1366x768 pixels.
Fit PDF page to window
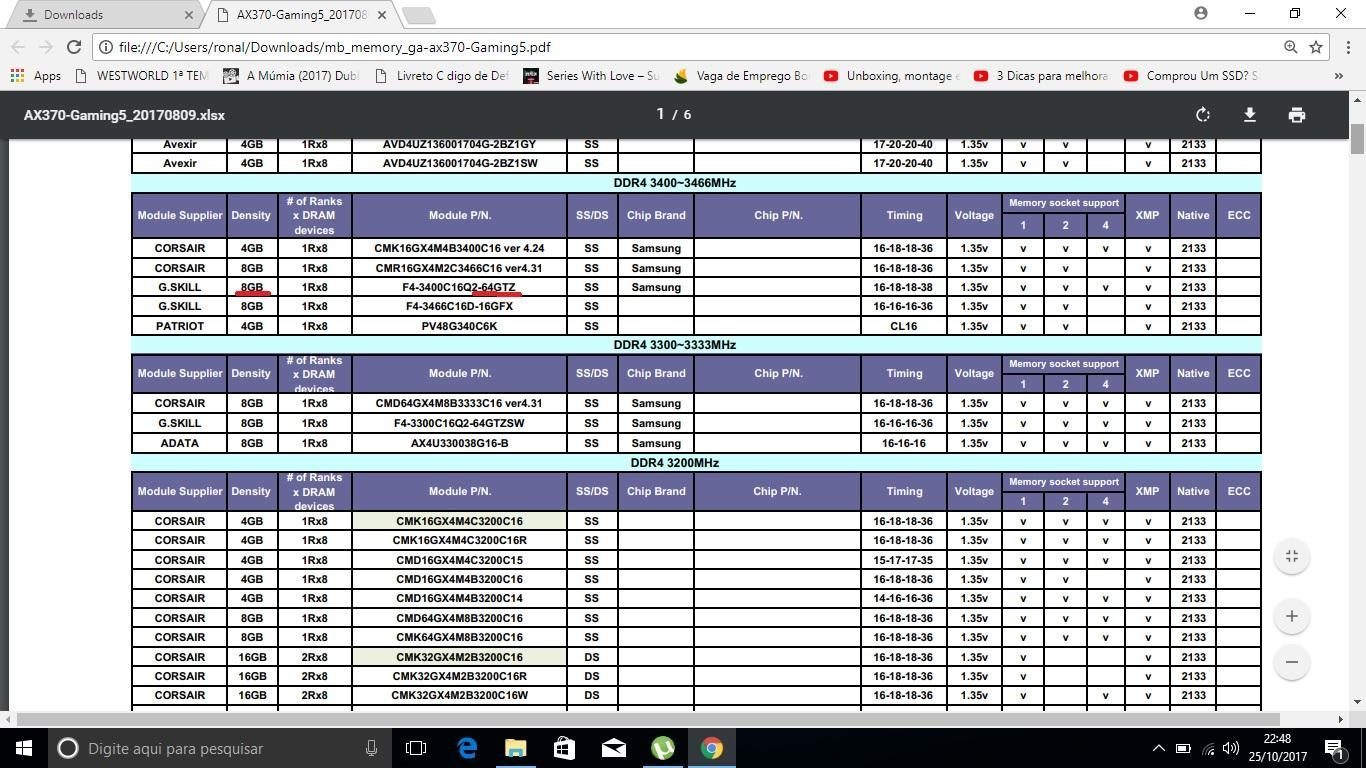pyautogui.click(x=1292, y=556)
